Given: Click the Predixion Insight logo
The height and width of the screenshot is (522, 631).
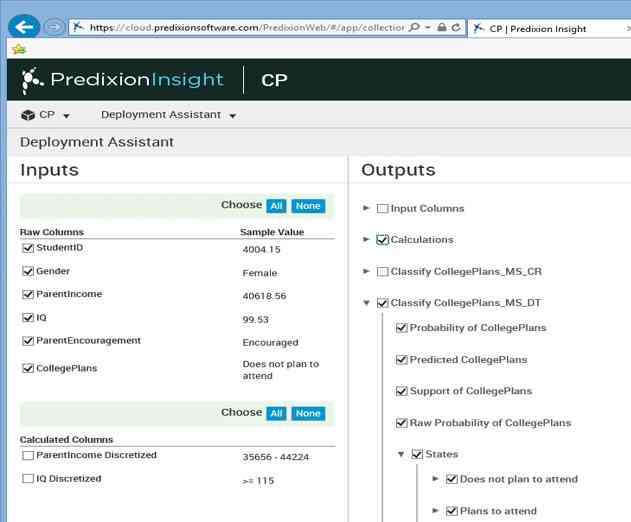Looking at the screenshot, I should pos(122,80).
